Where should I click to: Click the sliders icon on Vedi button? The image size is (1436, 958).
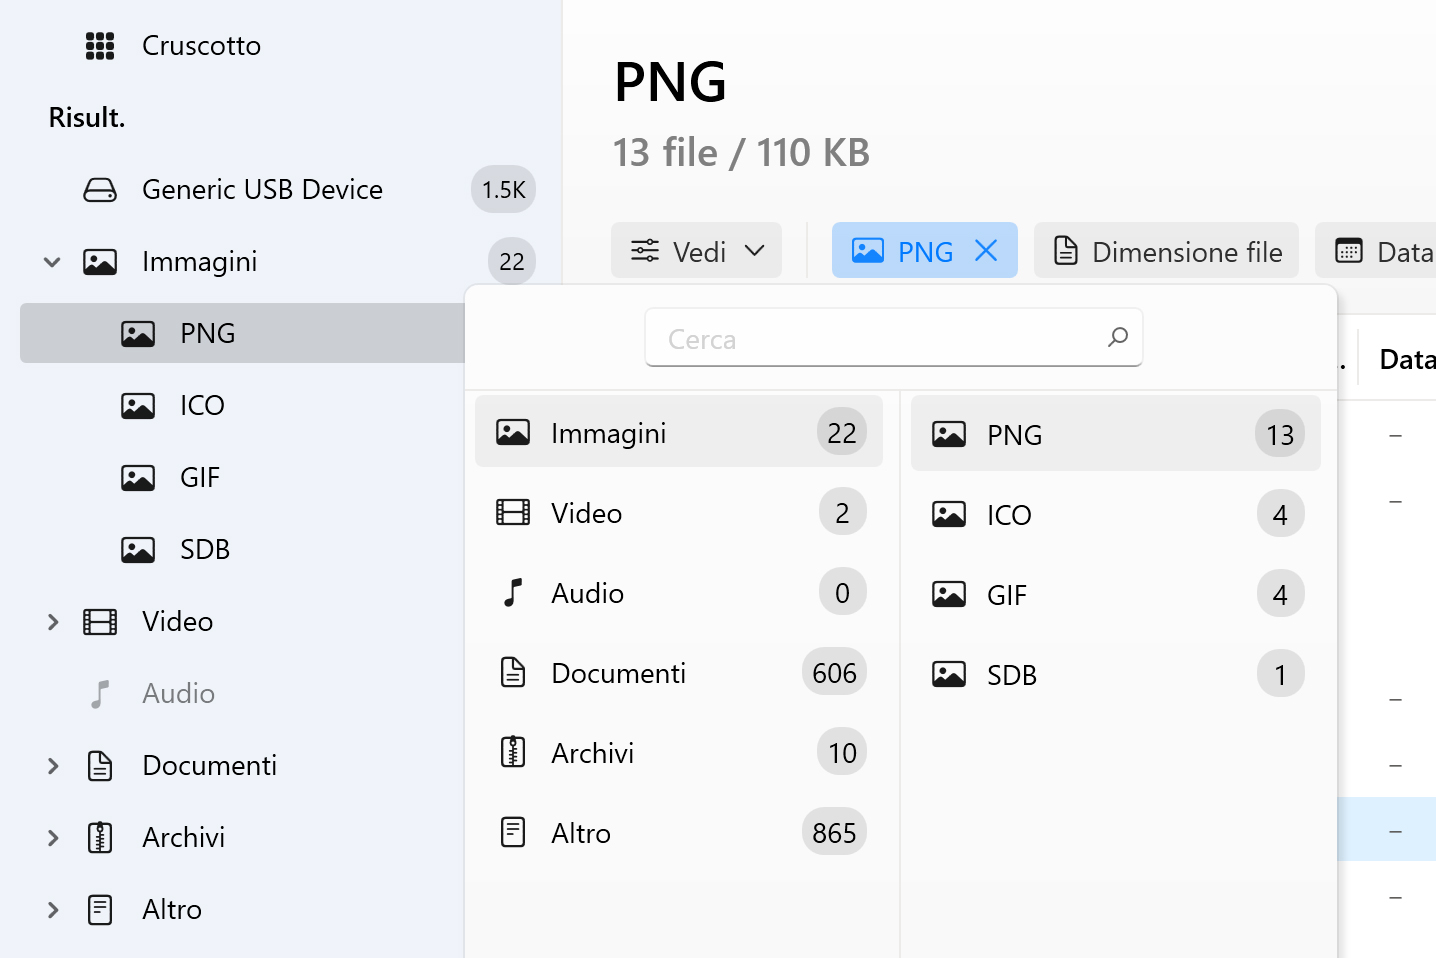pyautogui.click(x=645, y=251)
